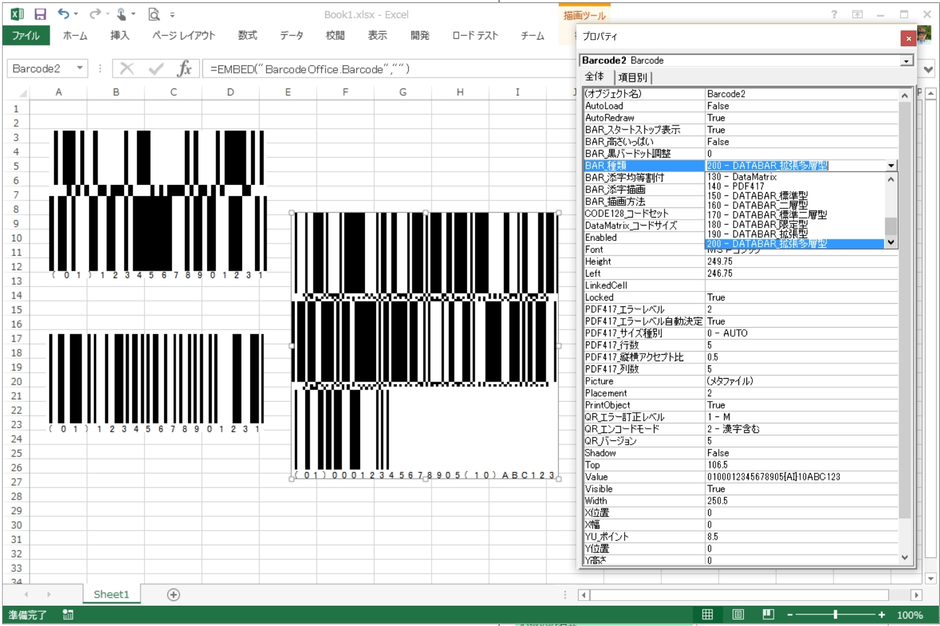940x626 pixels.
Task: Select the Sheet1 worksheet tab
Action: tap(111, 594)
